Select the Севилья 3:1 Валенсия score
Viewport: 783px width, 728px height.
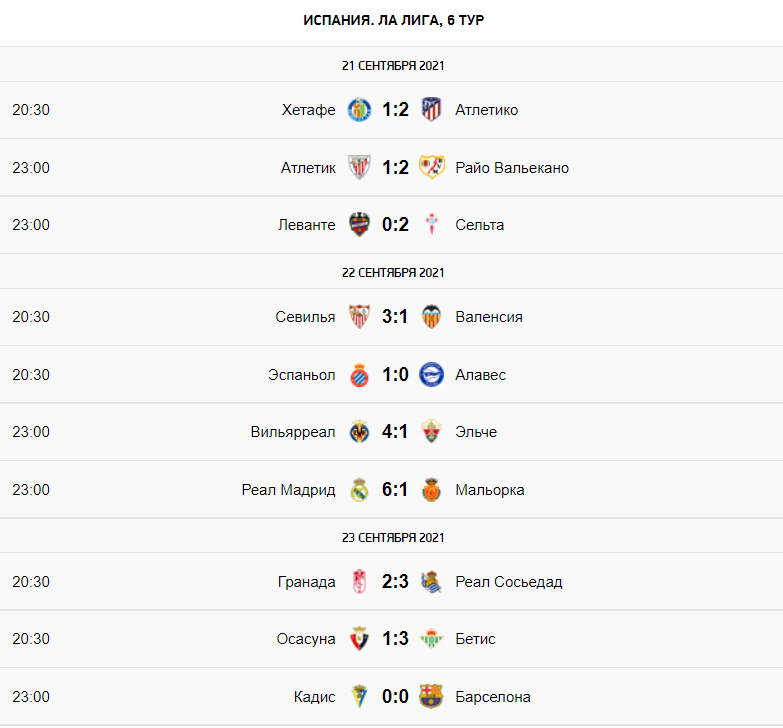point(395,317)
